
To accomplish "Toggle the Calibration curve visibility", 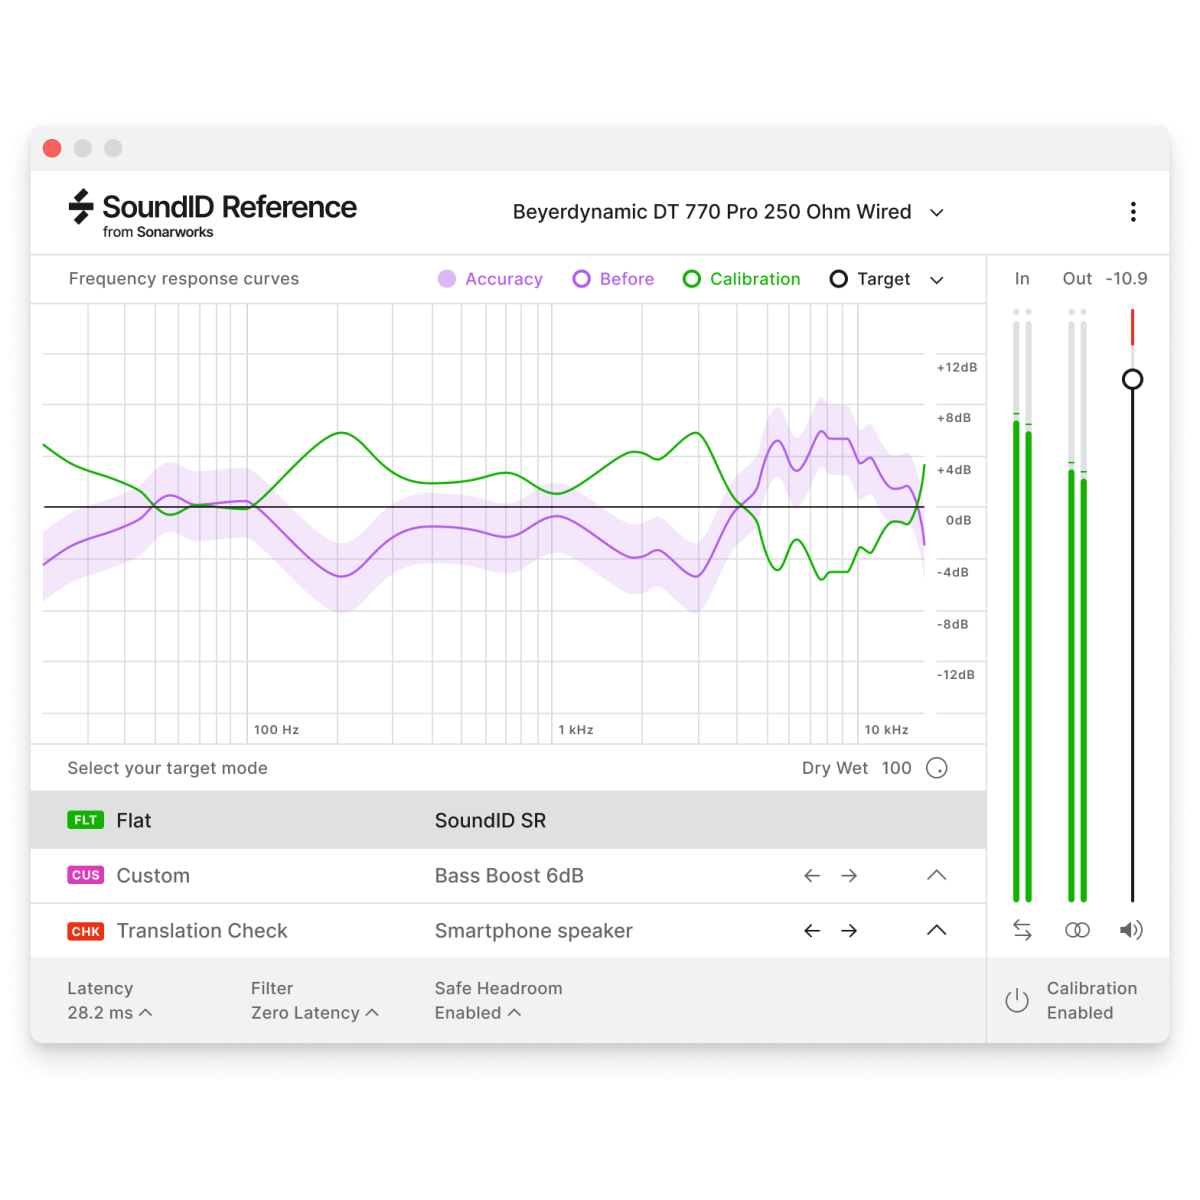I will tap(741, 279).
